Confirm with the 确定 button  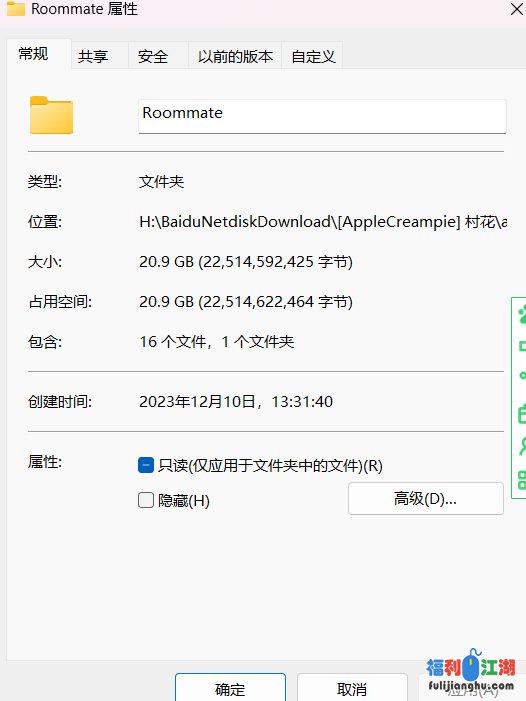coord(230,688)
